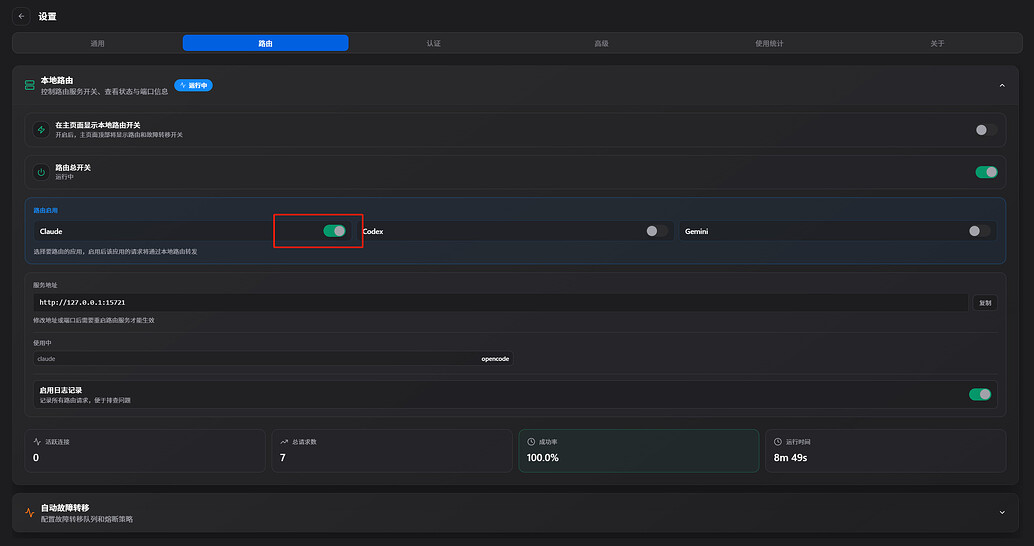Click the 服务地址 input field
The height and width of the screenshot is (546, 1034).
pos(501,303)
